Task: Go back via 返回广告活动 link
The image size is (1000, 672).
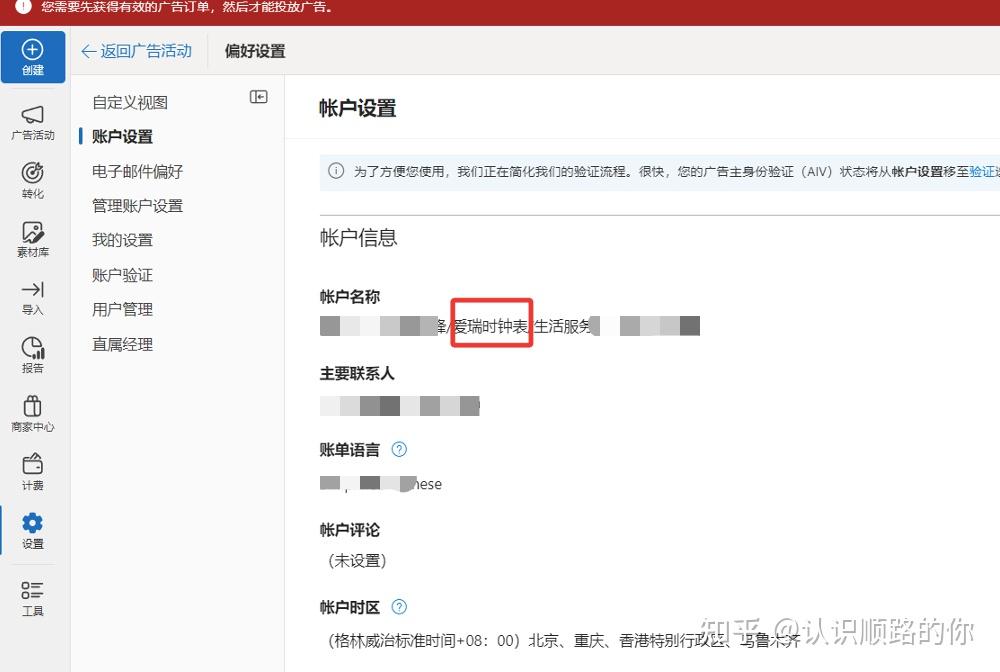Action: 136,51
